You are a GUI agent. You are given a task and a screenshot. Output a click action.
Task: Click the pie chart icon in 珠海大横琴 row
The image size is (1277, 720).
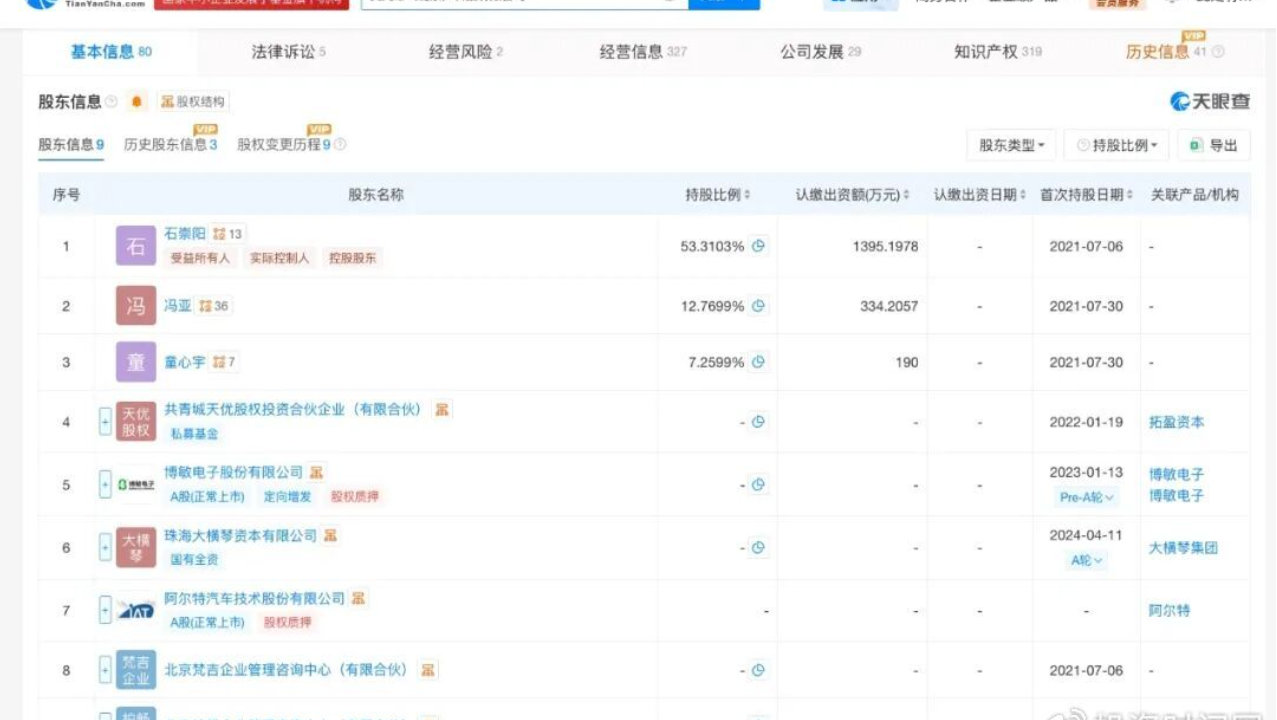pos(758,548)
